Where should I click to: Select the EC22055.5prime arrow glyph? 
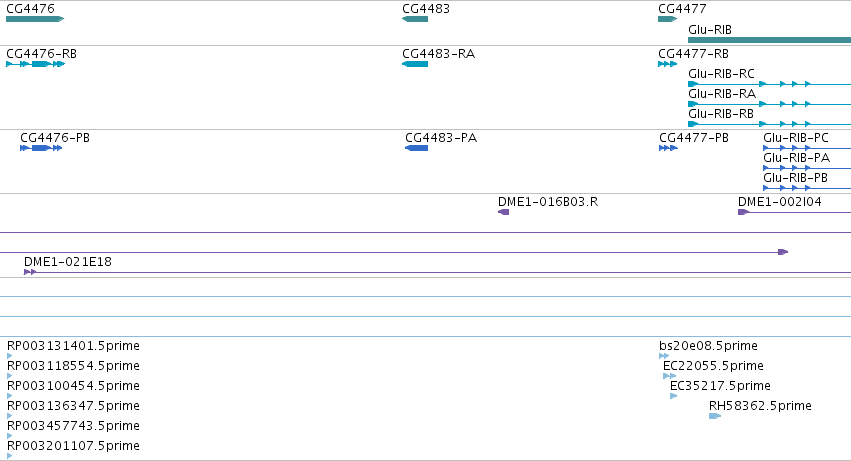click(670, 376)
